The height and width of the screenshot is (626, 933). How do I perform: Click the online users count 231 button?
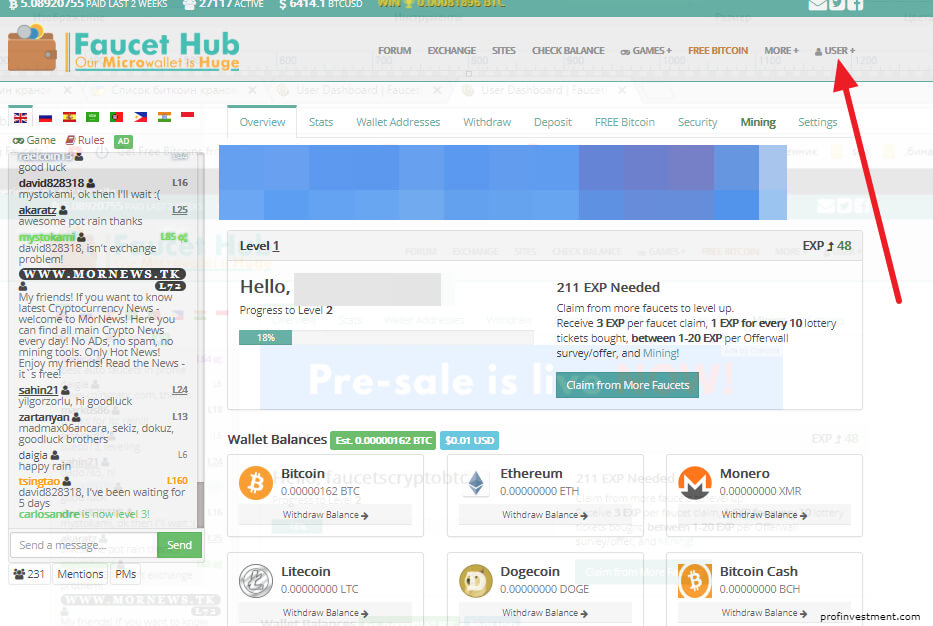pos(30,574)
